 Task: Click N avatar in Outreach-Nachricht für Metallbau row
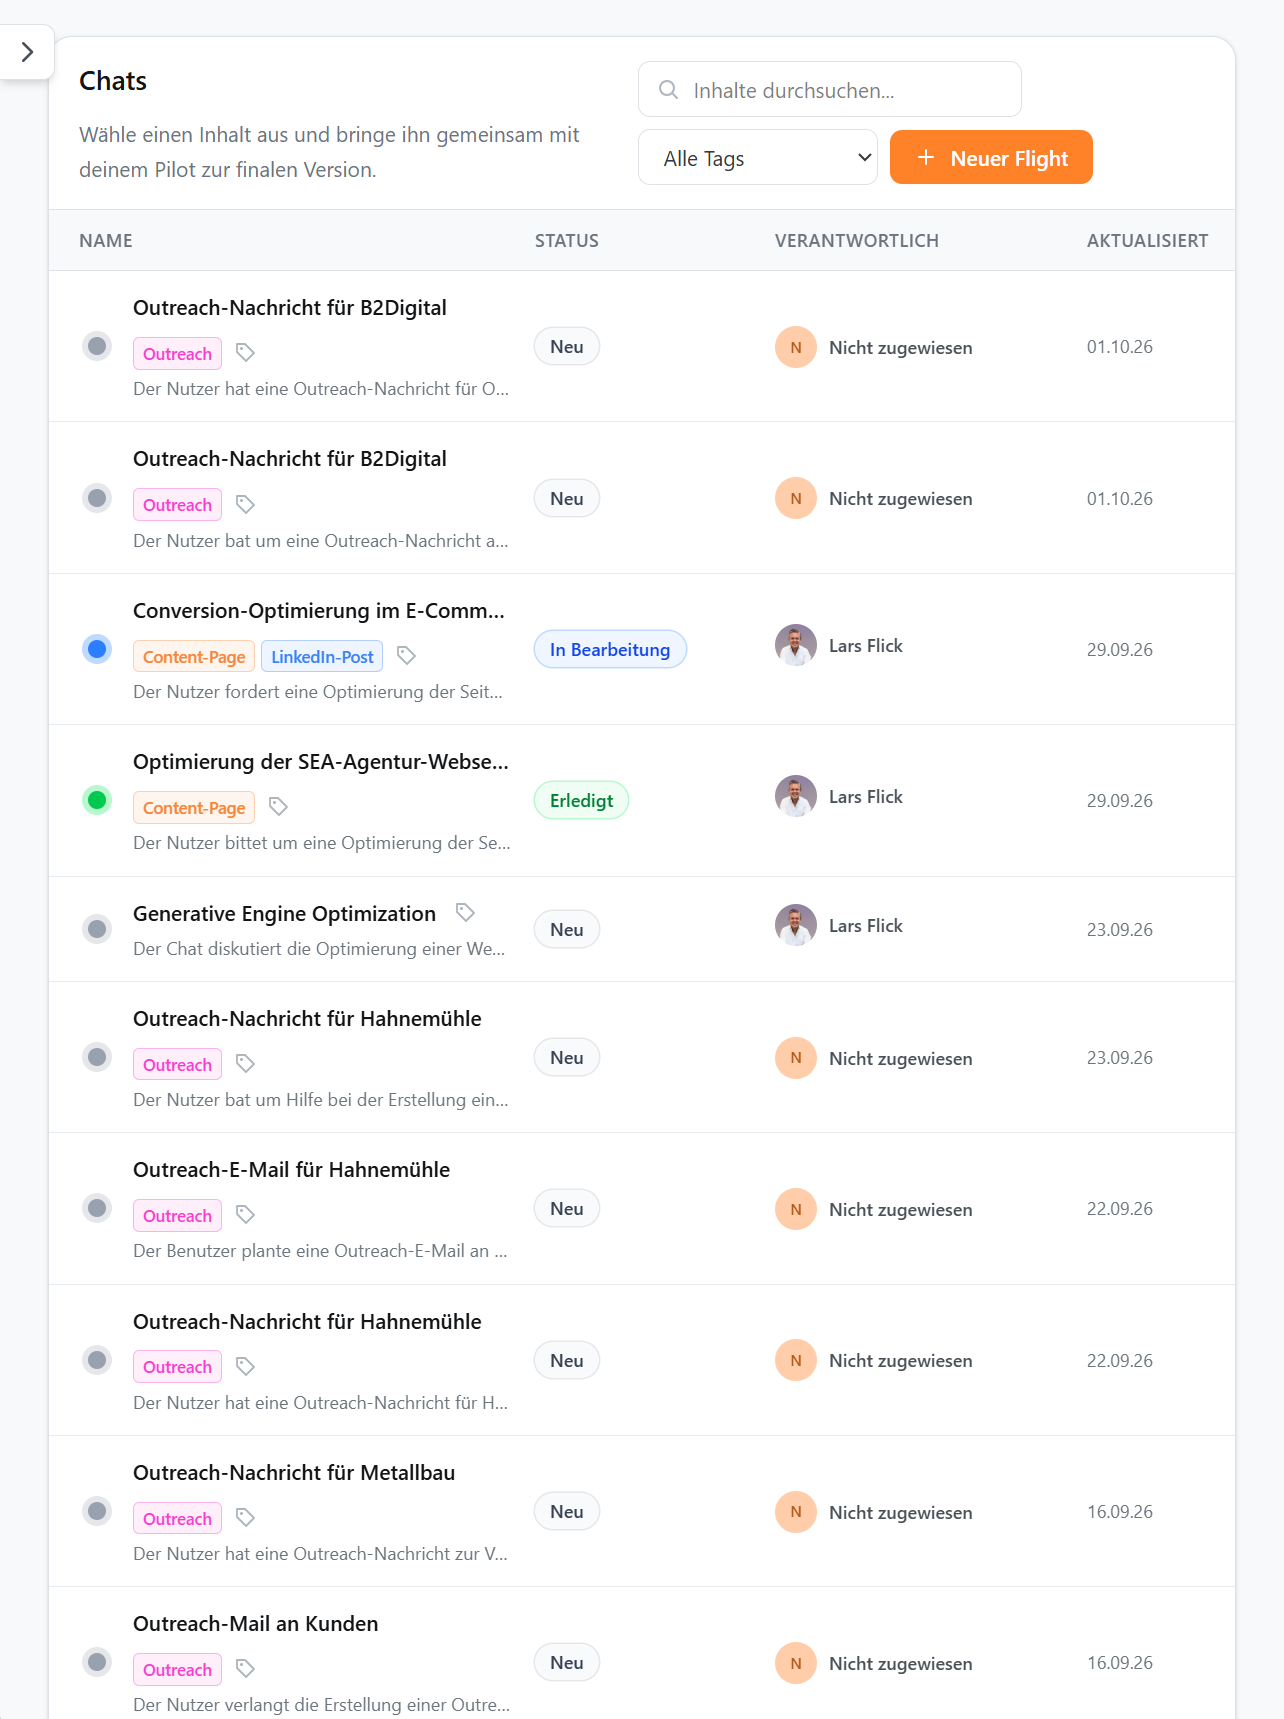[796, 1513]
